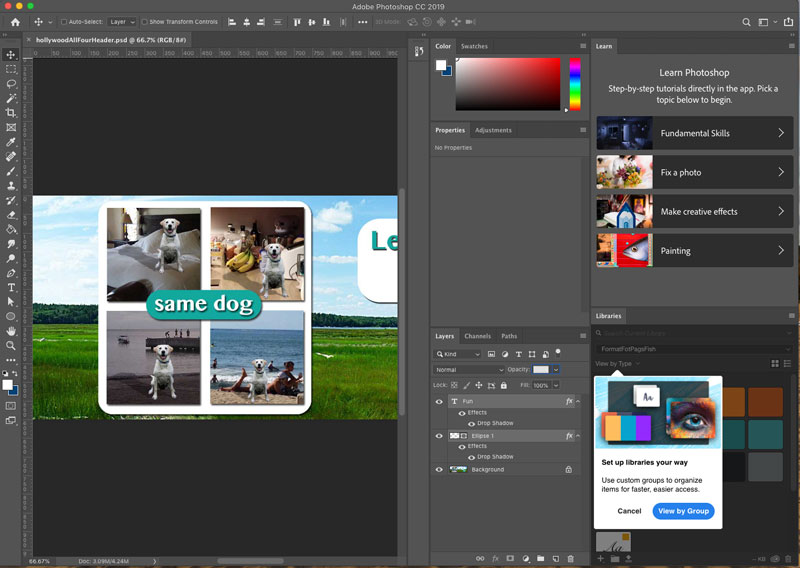
Task: Switch to the Swatches tab
Action: click(474, 46)
